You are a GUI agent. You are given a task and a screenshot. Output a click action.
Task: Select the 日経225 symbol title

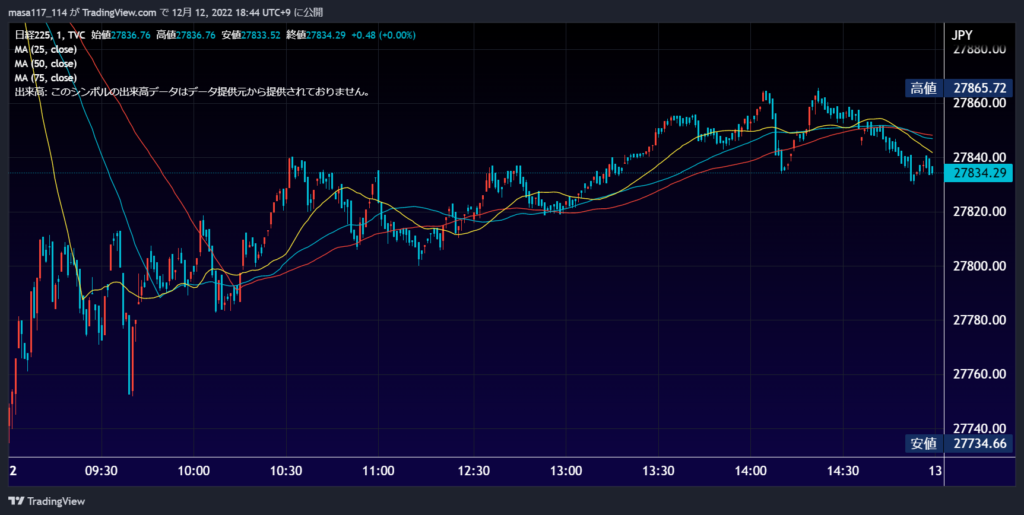coord(32,35)
